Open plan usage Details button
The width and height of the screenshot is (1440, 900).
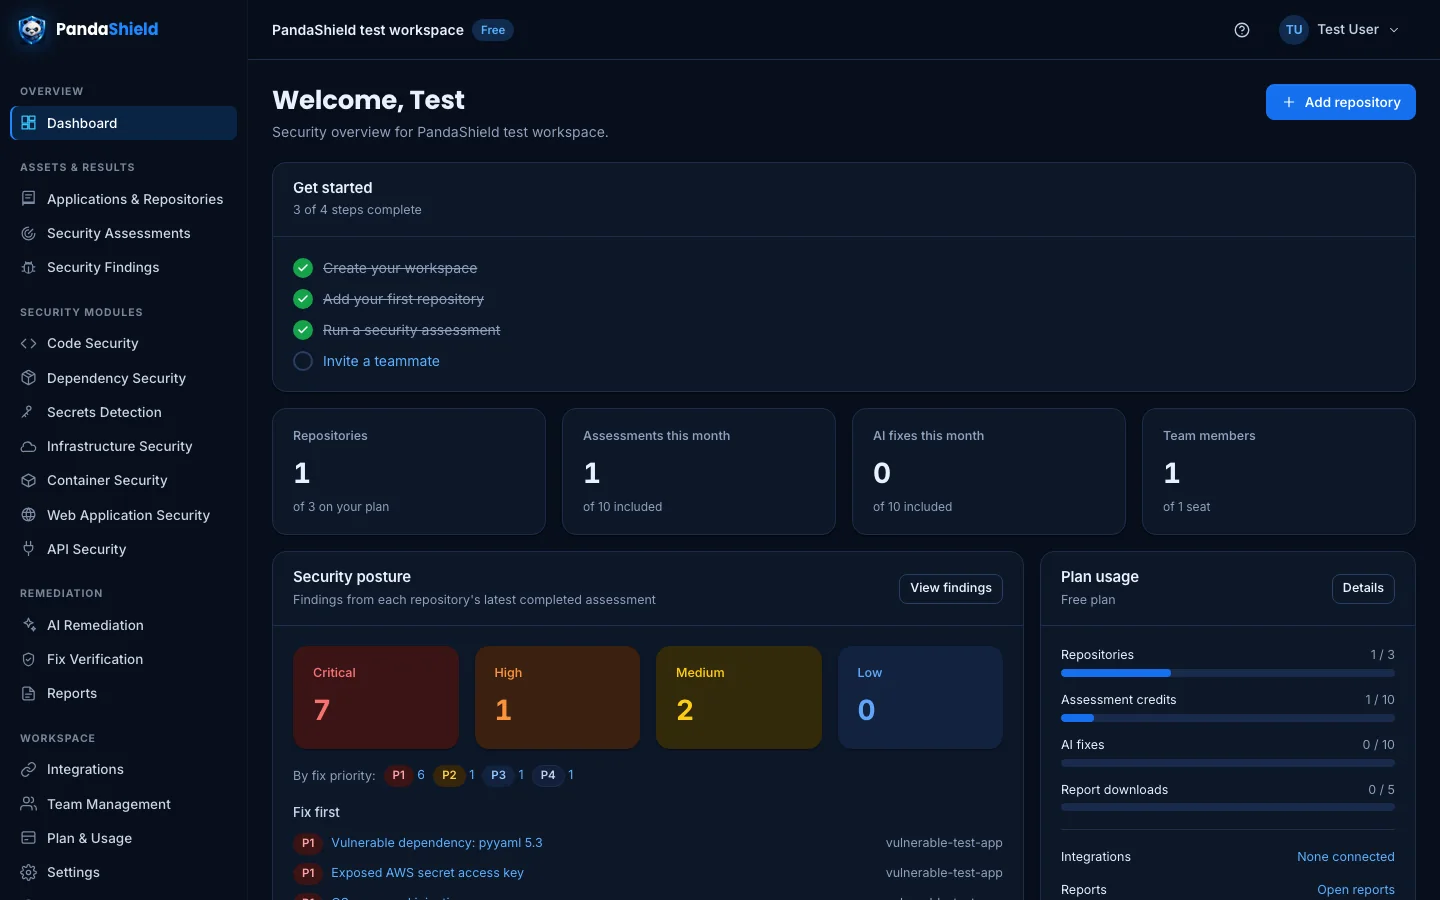click(1363, 588)
